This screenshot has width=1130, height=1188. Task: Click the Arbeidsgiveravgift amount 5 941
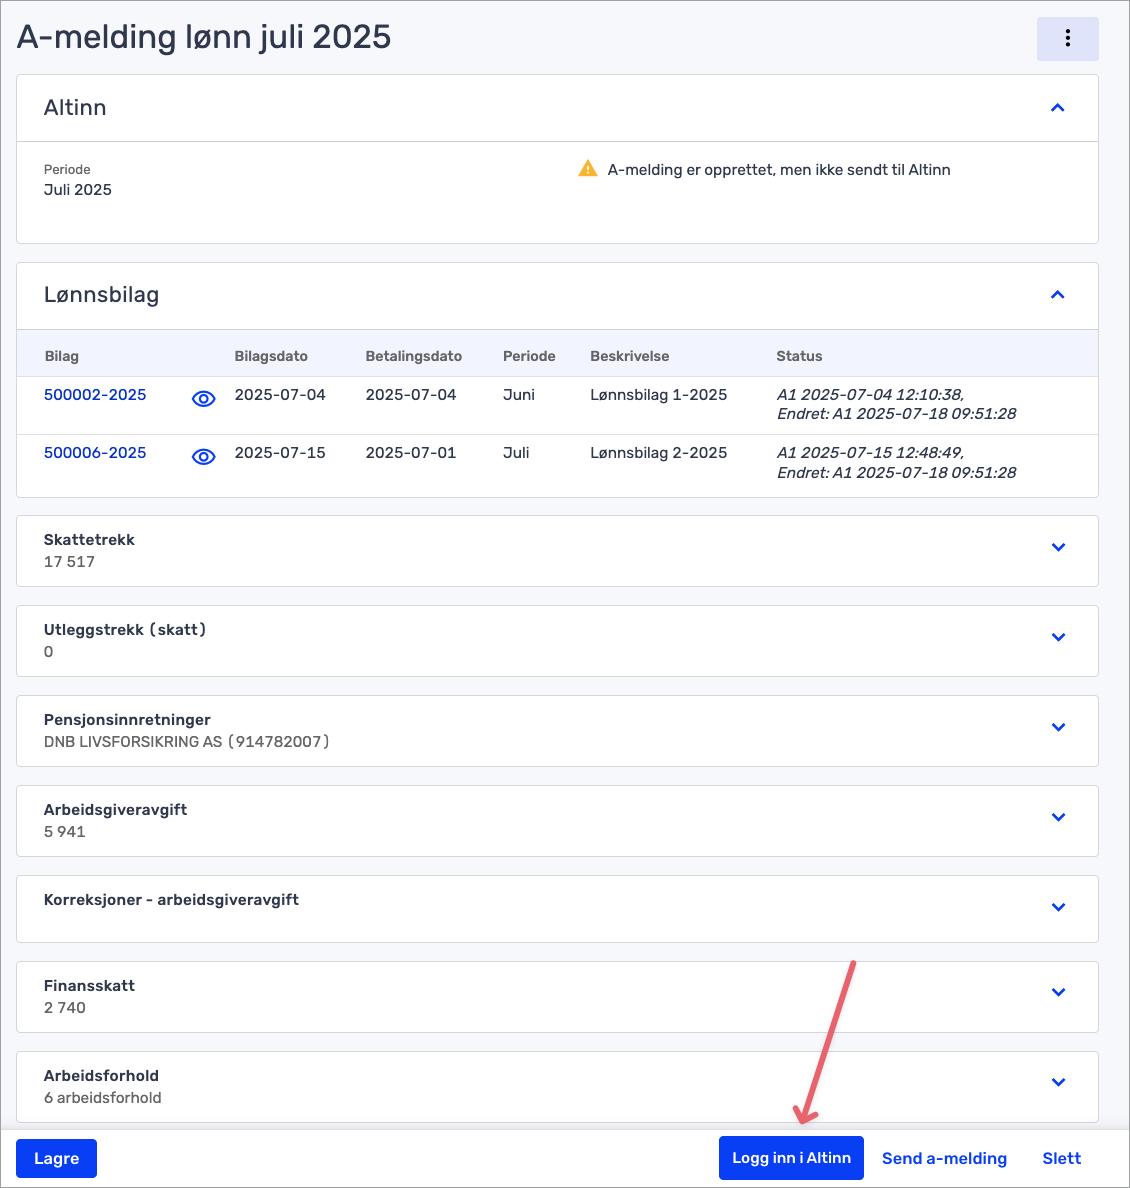click(x=64, y=832)
